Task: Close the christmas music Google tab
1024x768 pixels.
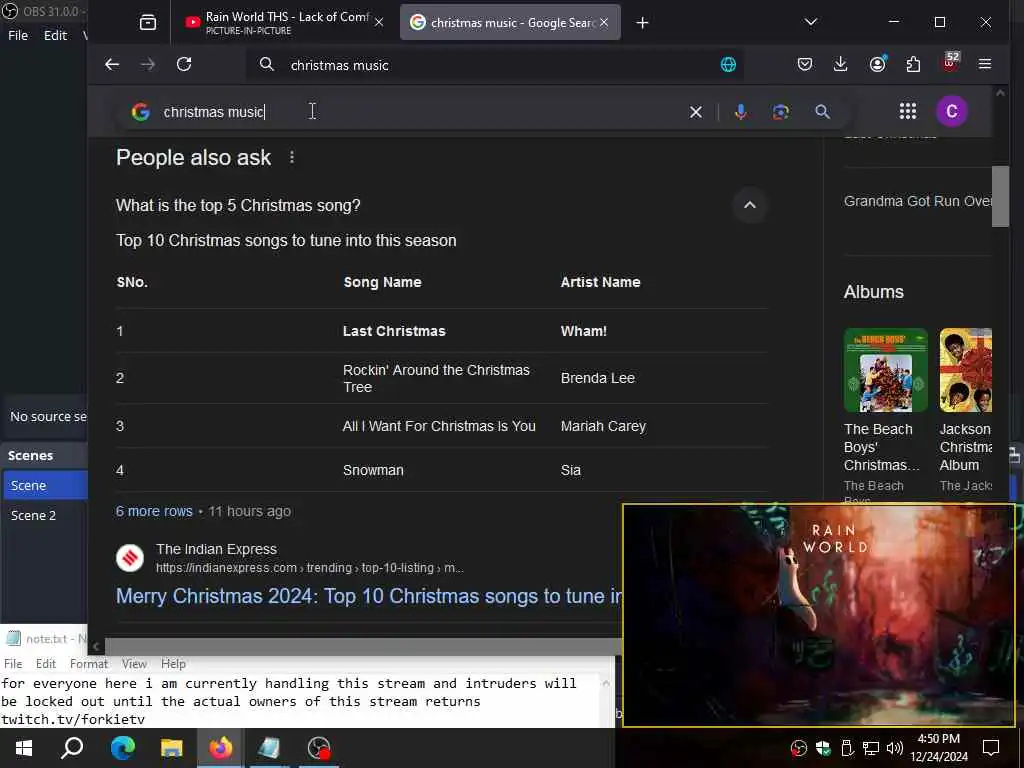Action: click(604, 22)
